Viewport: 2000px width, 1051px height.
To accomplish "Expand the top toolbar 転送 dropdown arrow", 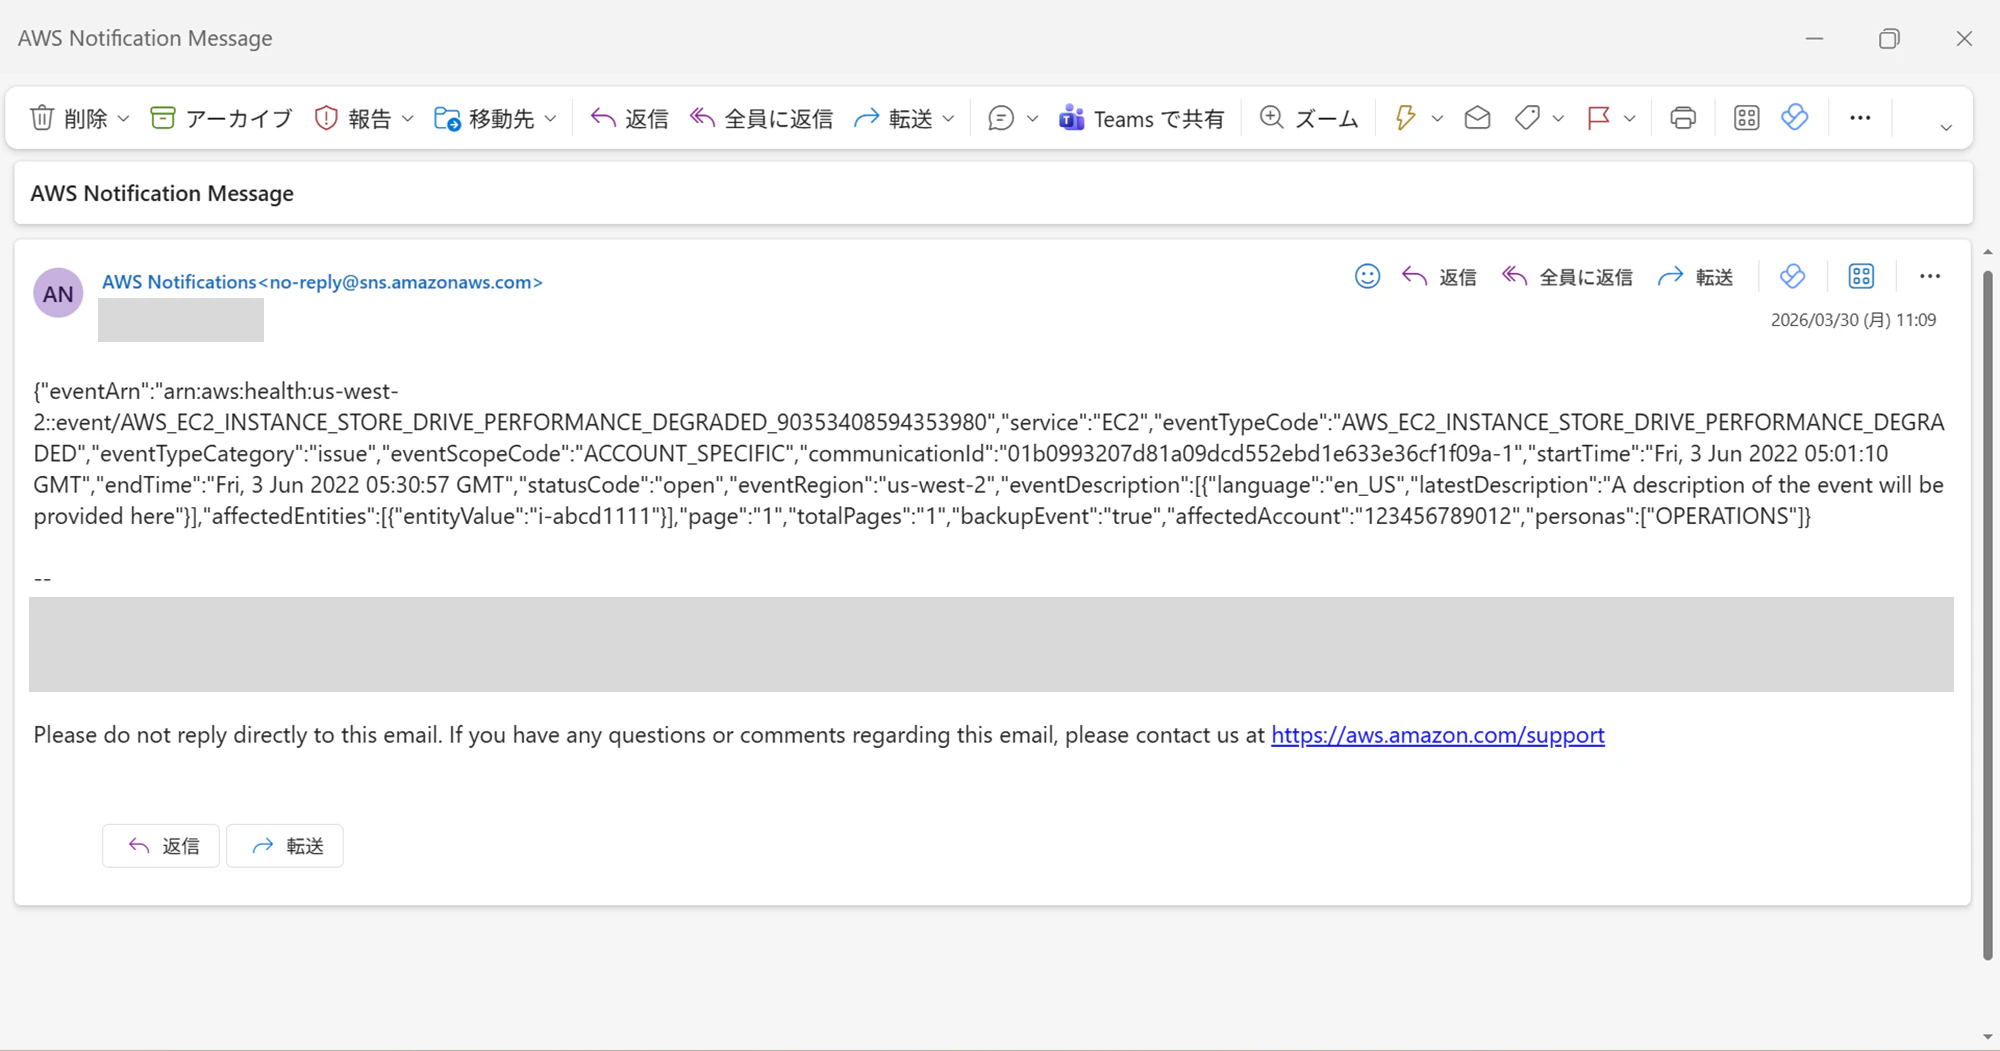I will (949, 118).
